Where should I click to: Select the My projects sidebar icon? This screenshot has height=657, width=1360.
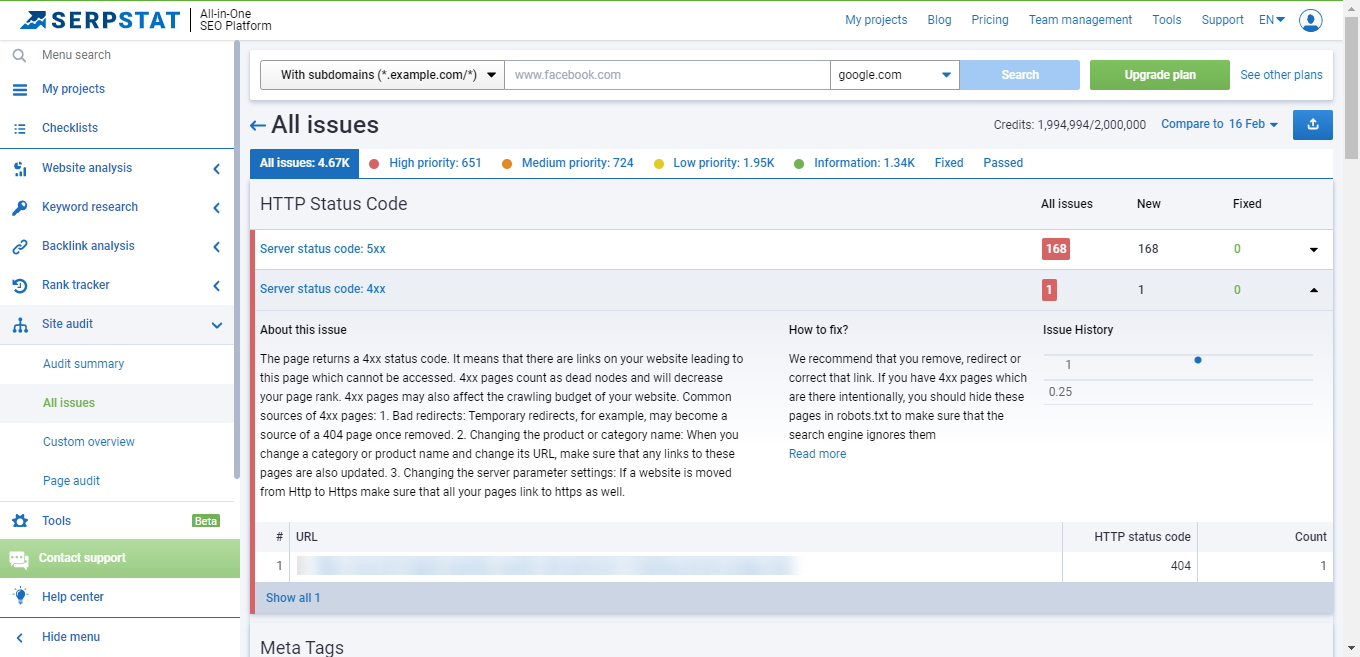pyautogui.click(x=19, y=89)
